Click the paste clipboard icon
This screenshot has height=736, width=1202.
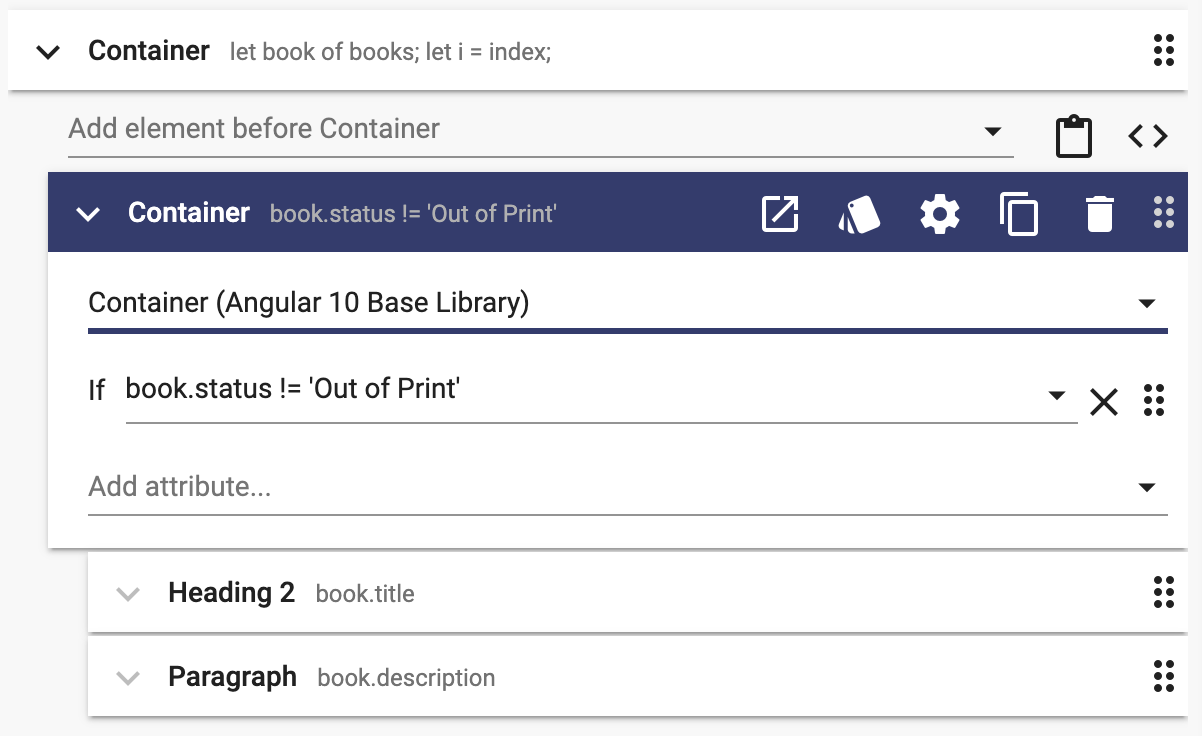pyautogui.click(x=1074, y=136)
